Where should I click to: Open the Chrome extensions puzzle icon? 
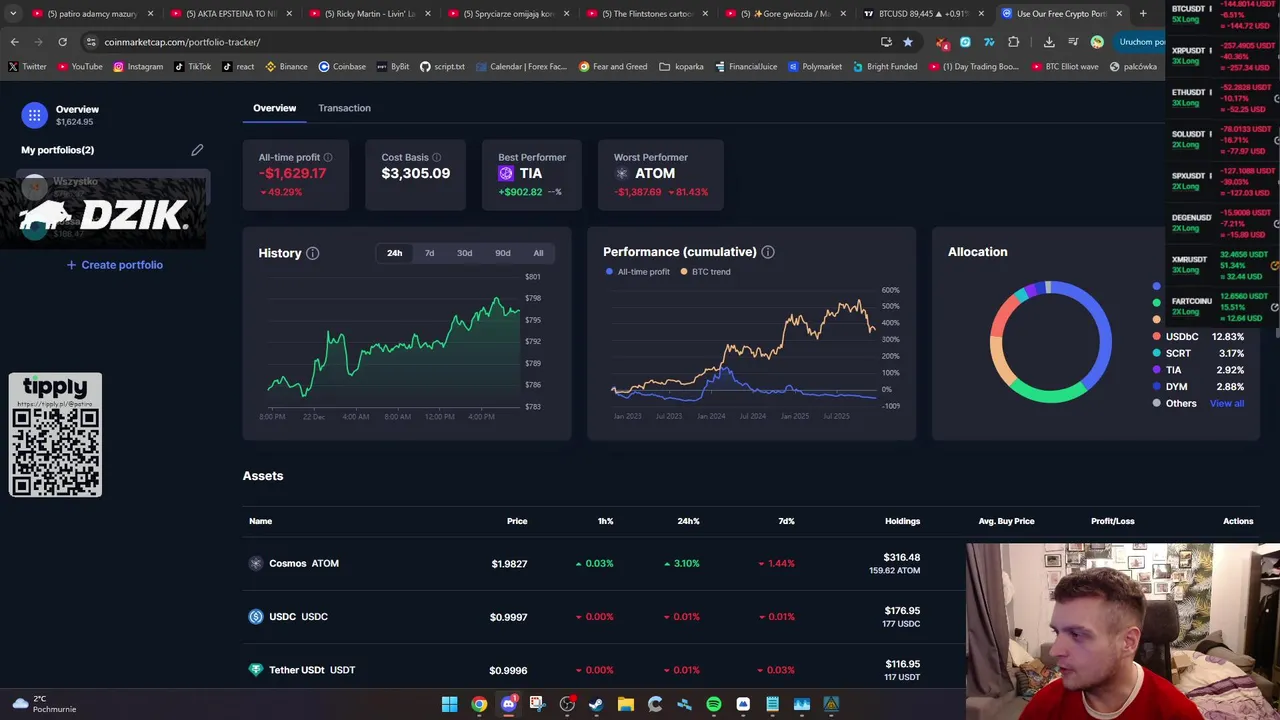pos(1013,42)
